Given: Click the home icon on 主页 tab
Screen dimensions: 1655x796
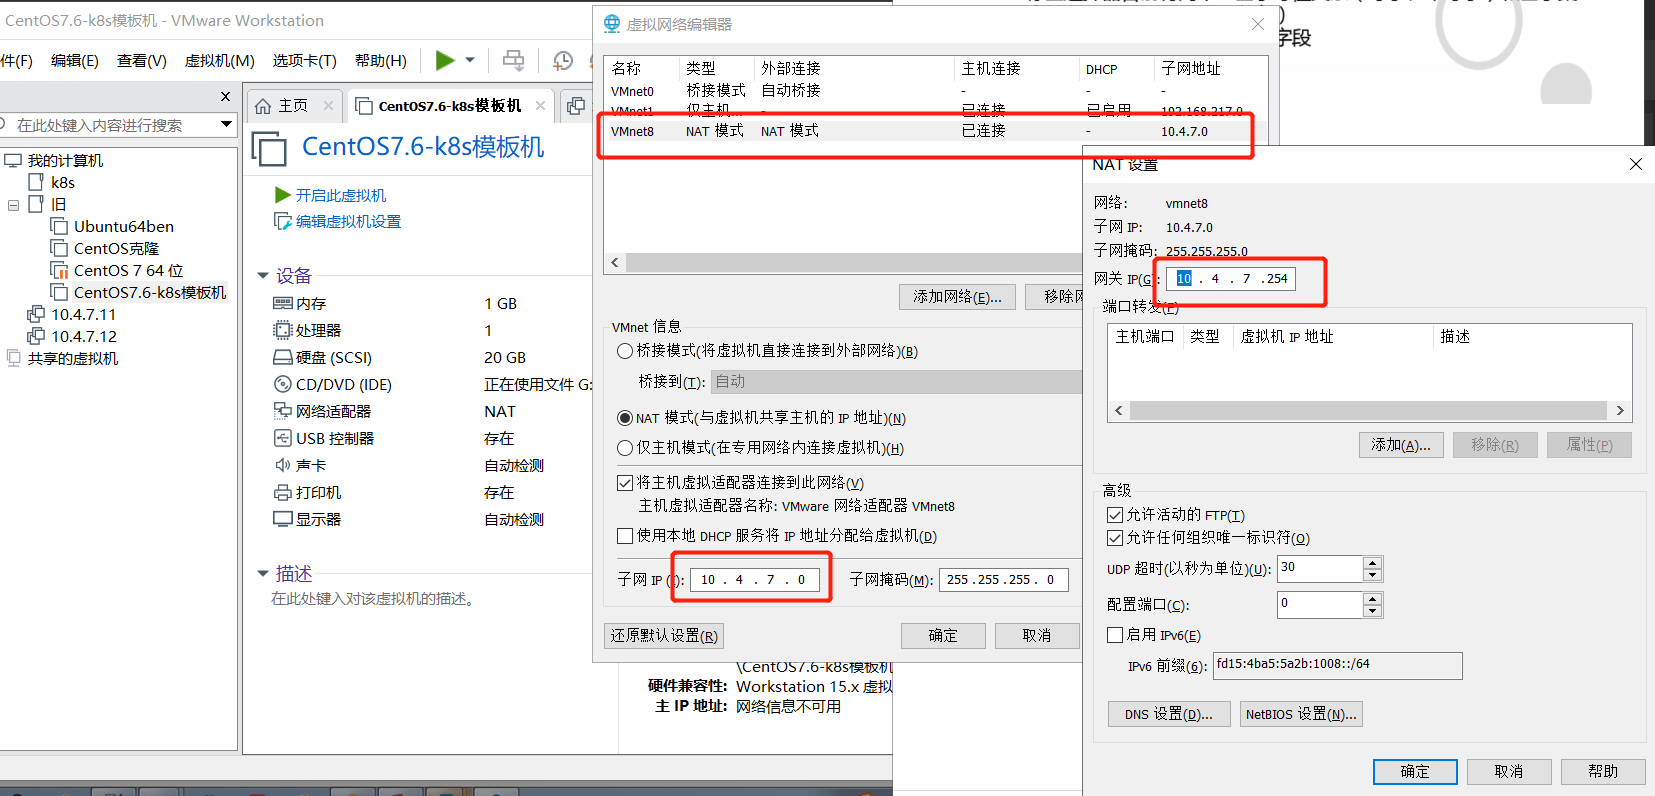Looking at the screenshot, I should 263,106.
